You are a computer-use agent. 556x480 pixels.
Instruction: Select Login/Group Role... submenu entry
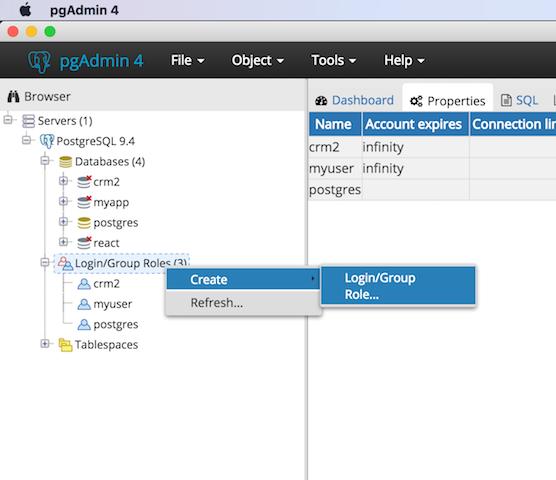[x=398, y=286]
